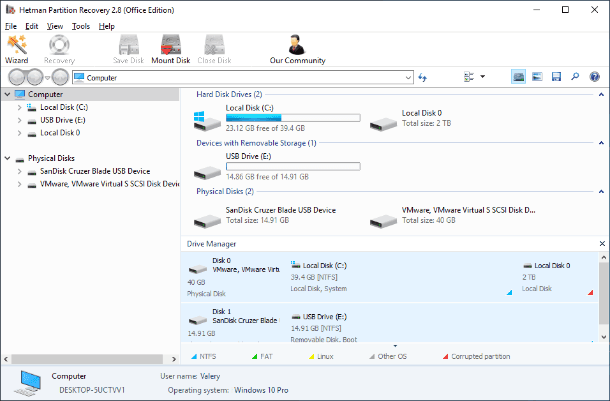Image resolution: width=610 pixels, height=401 pixels.
Task: Open Our Community link icon
Action: click(297, 49)
